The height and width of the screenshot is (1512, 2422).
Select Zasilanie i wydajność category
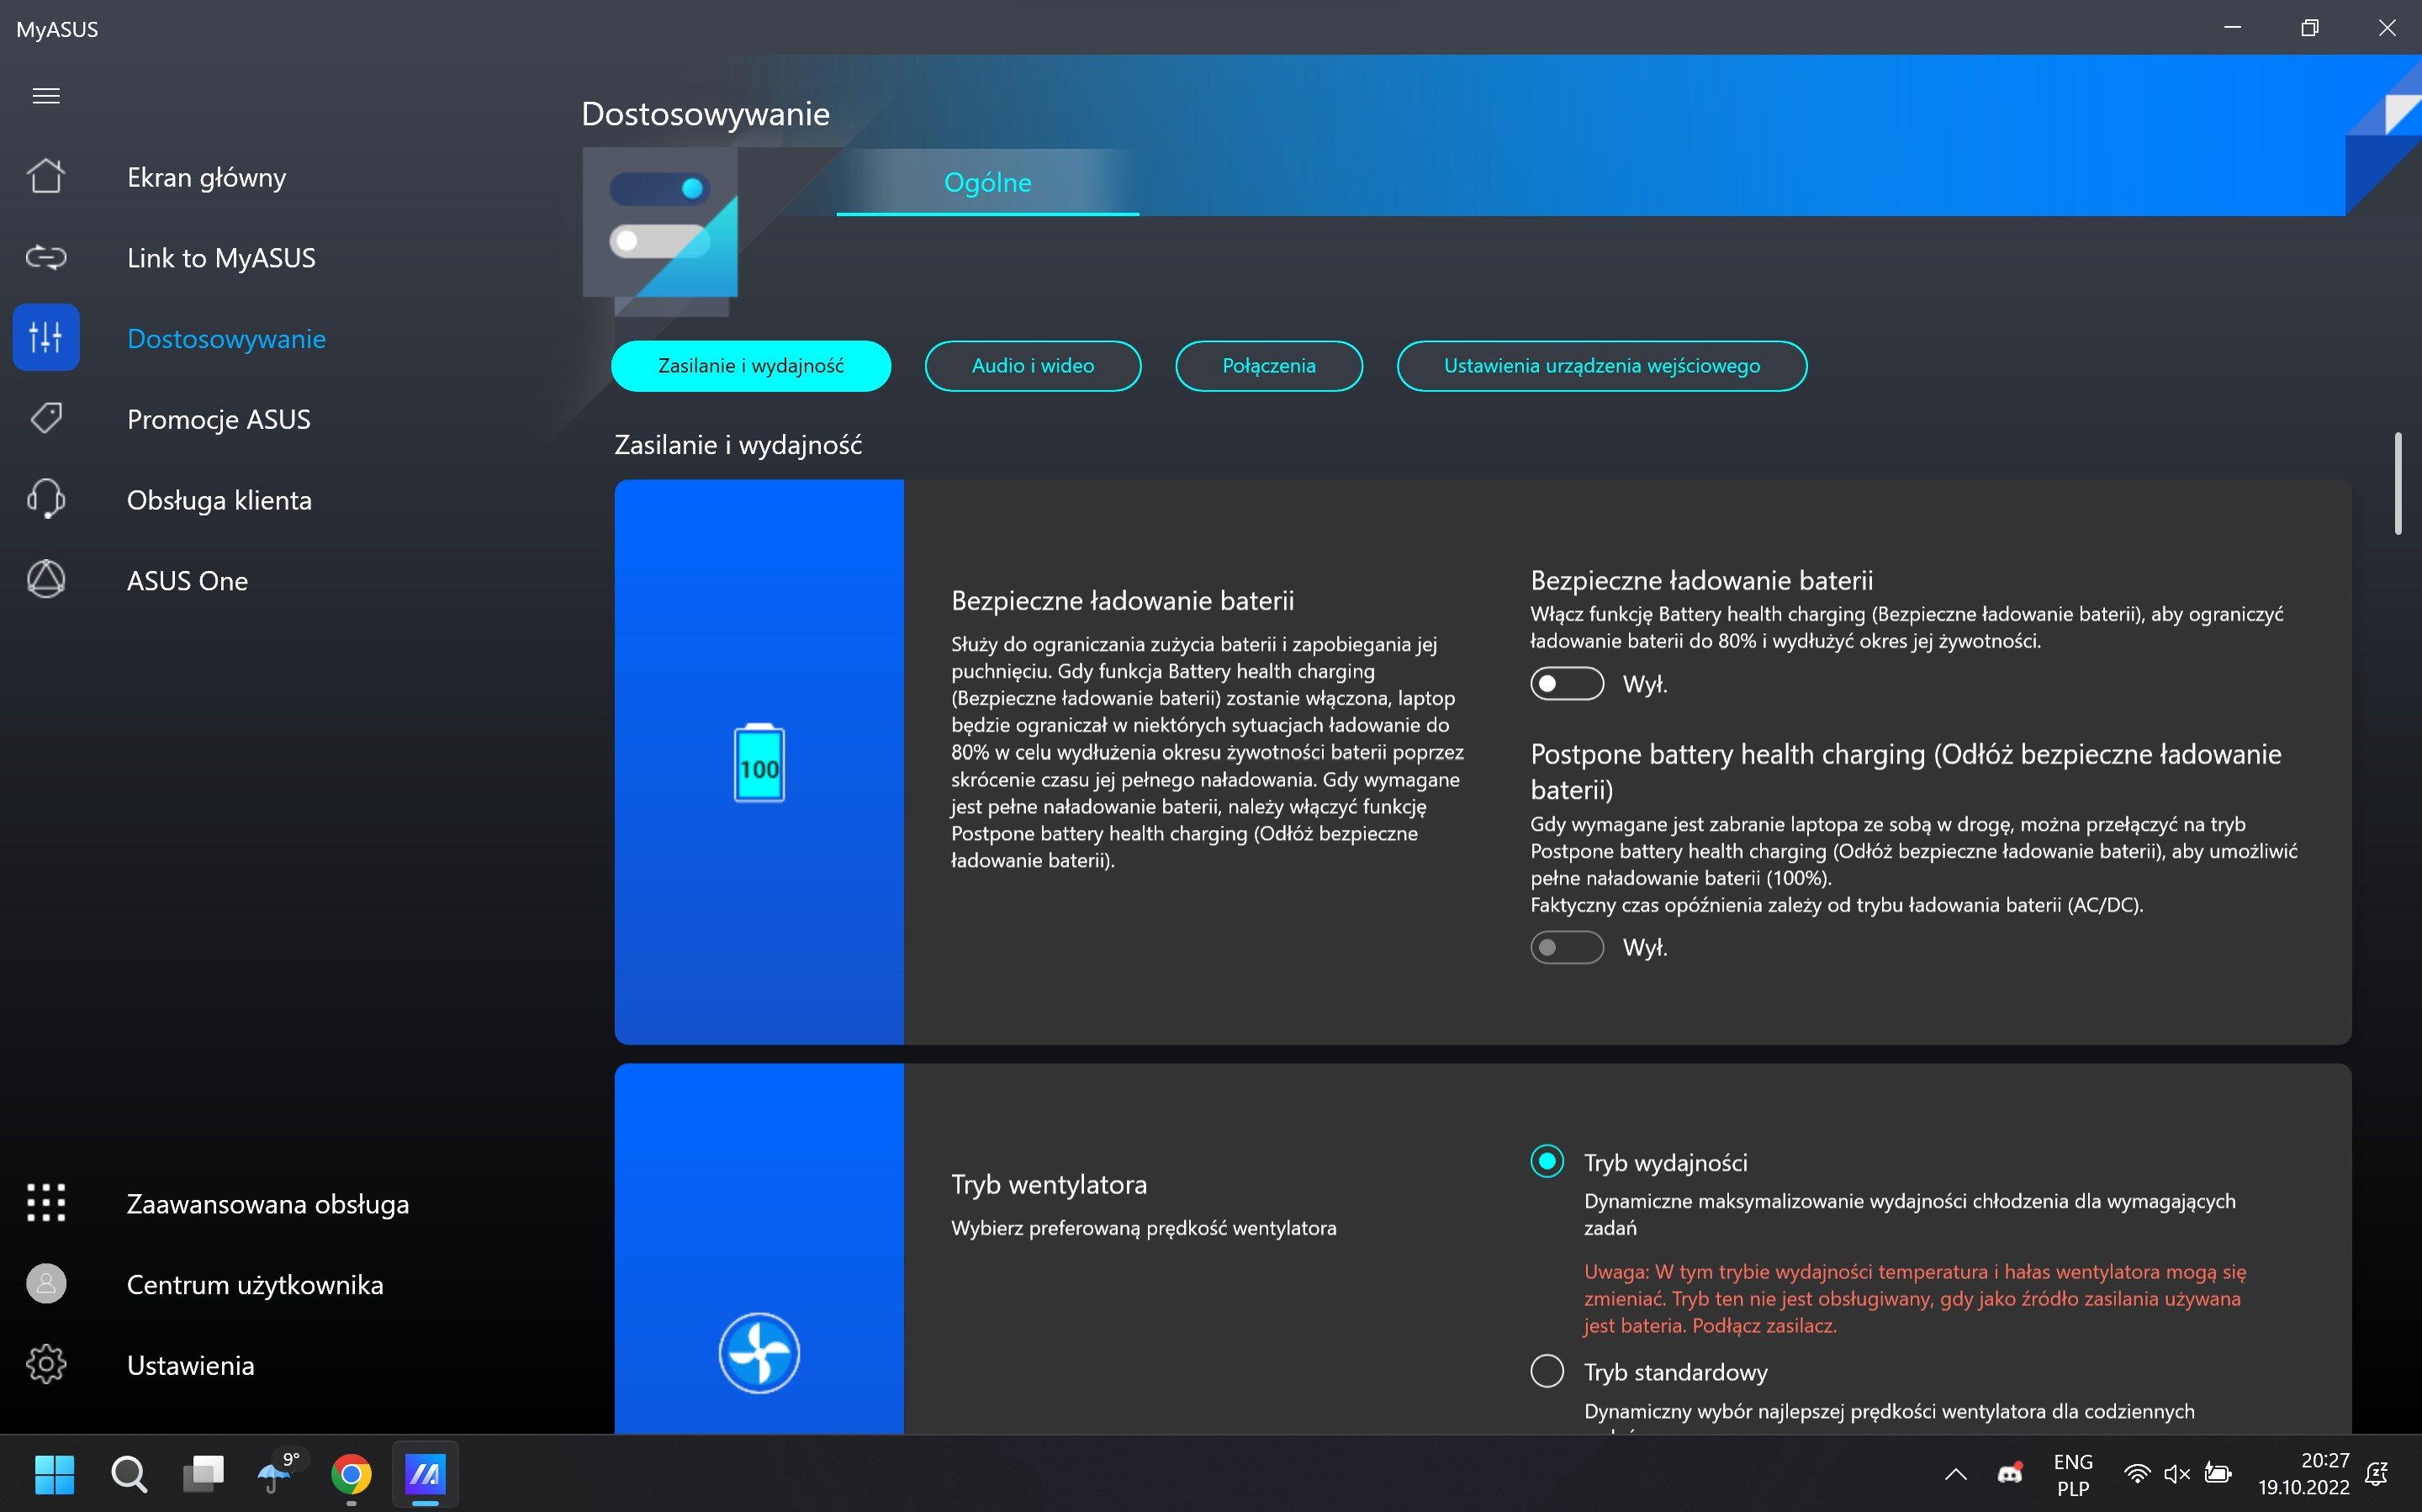751,366
